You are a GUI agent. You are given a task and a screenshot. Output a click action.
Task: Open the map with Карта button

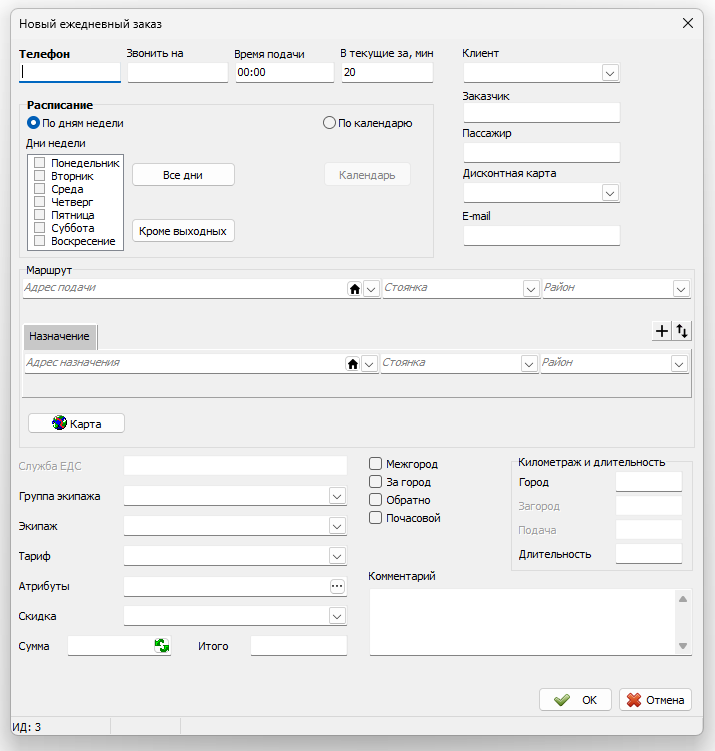(x=76, y=424)
